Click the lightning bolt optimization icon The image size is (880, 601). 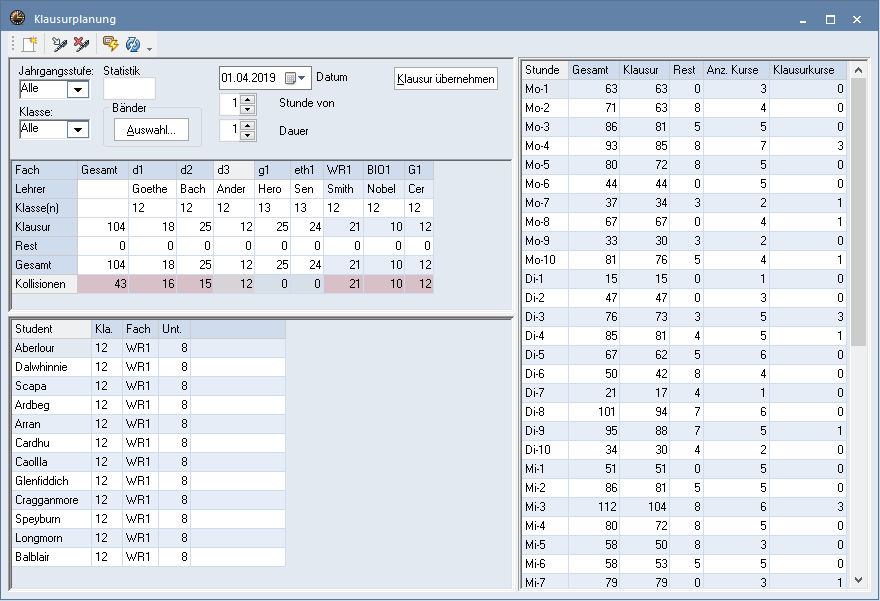point(110,44)
